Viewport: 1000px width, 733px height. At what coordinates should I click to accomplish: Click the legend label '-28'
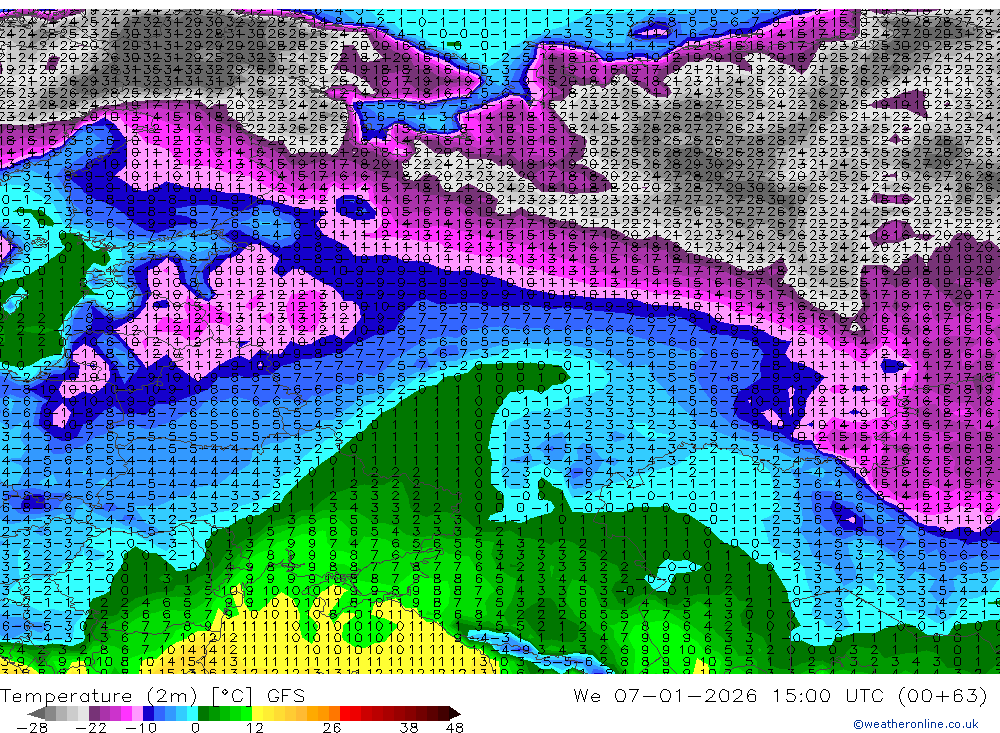pos(31,727)
